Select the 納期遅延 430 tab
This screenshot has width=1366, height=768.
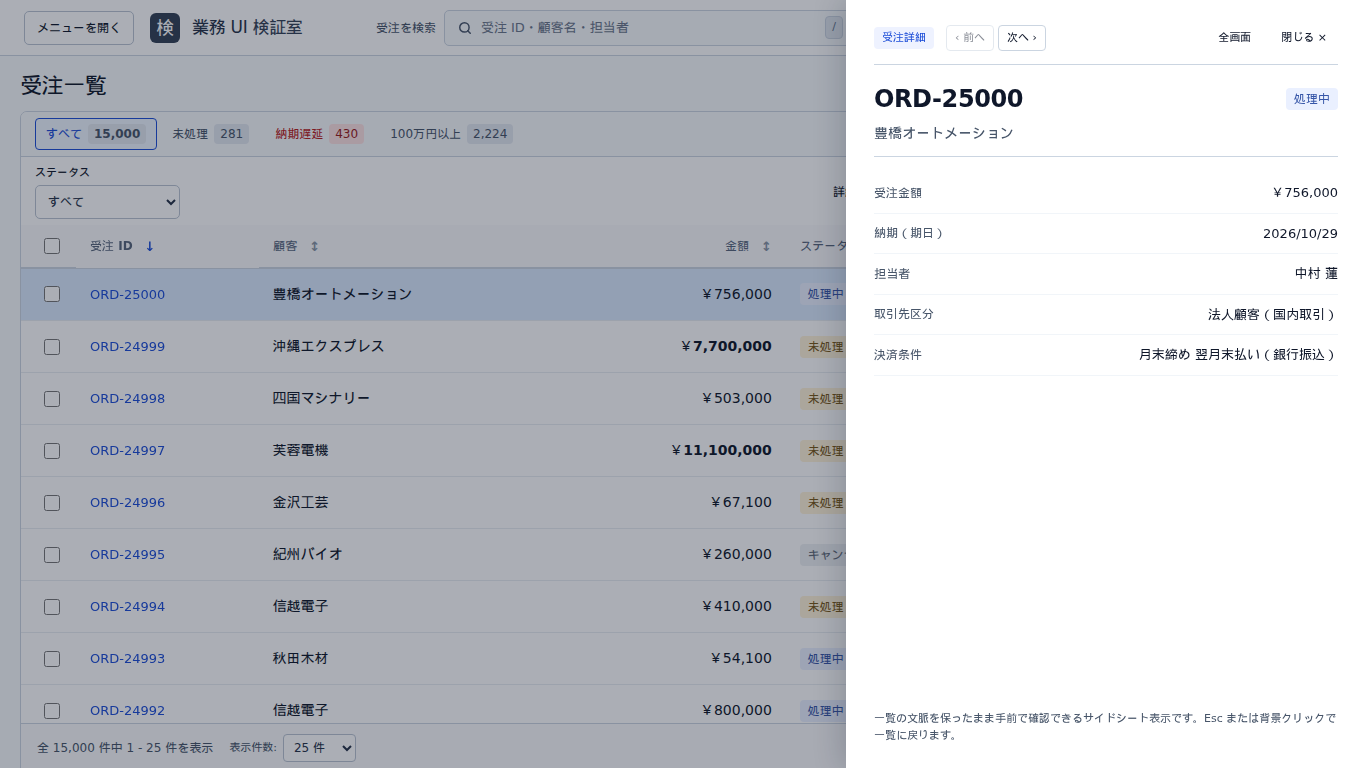point(319,134)
